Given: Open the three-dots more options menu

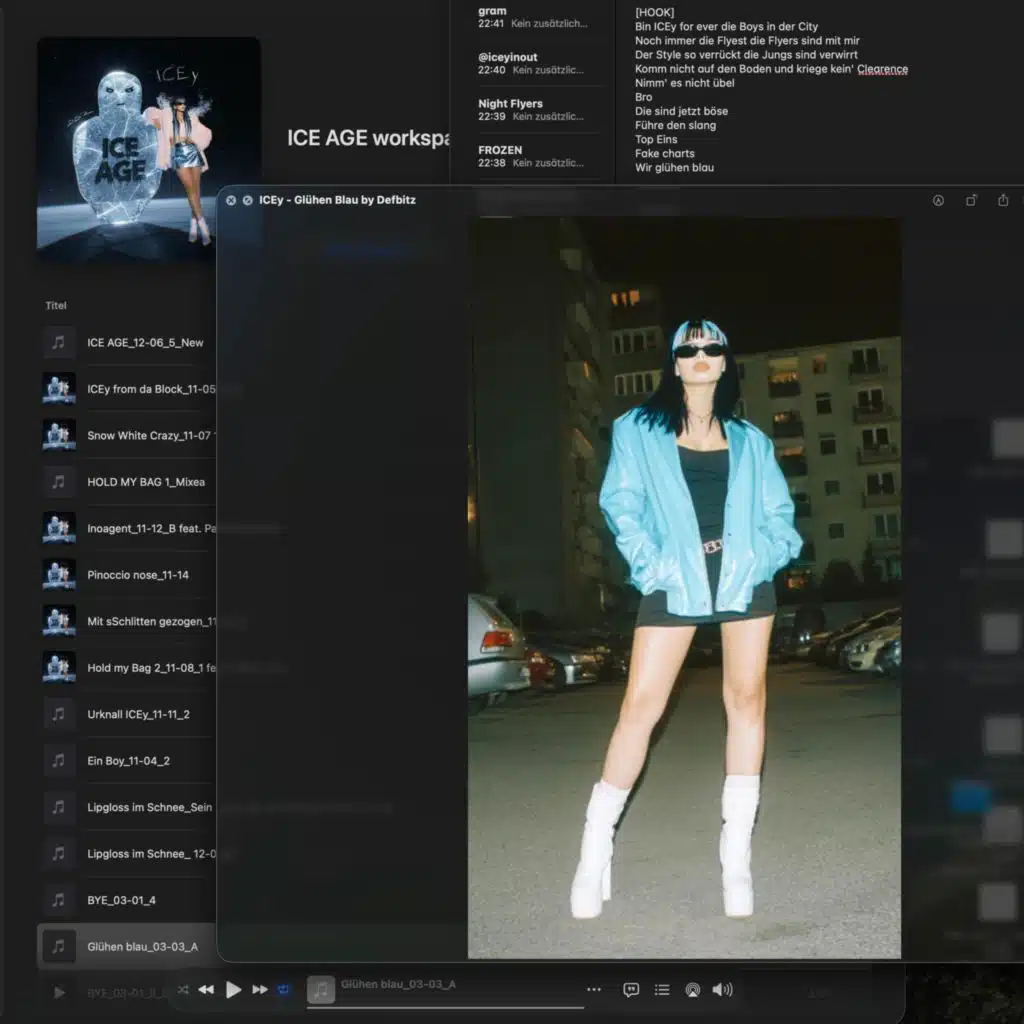Looking at the screenshot, I should pyautogui.click(x=594, y=989).
